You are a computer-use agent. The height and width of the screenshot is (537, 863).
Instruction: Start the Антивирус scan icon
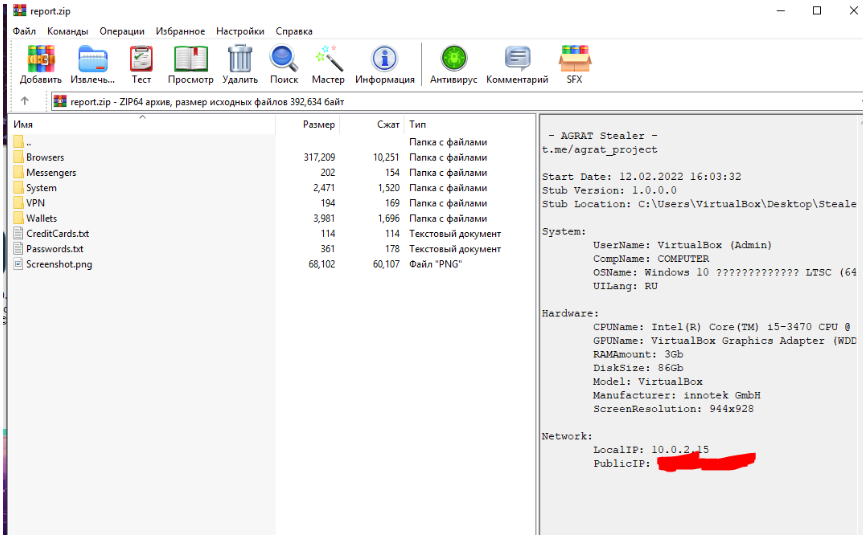pyautogui.click(x=454, y=59)
